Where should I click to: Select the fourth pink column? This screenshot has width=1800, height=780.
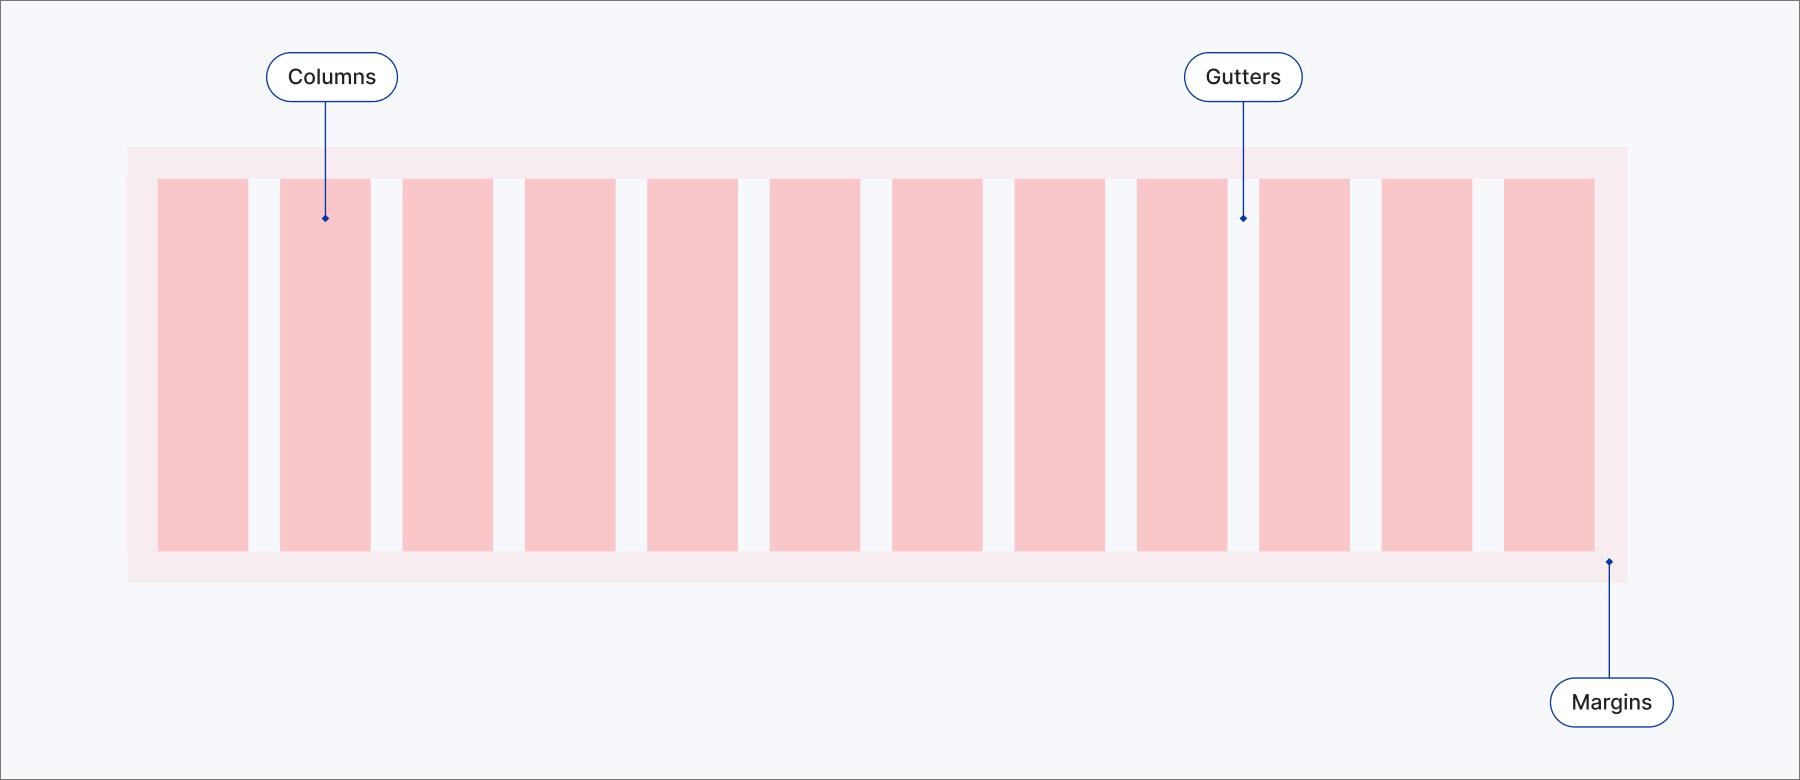[570, 365]
